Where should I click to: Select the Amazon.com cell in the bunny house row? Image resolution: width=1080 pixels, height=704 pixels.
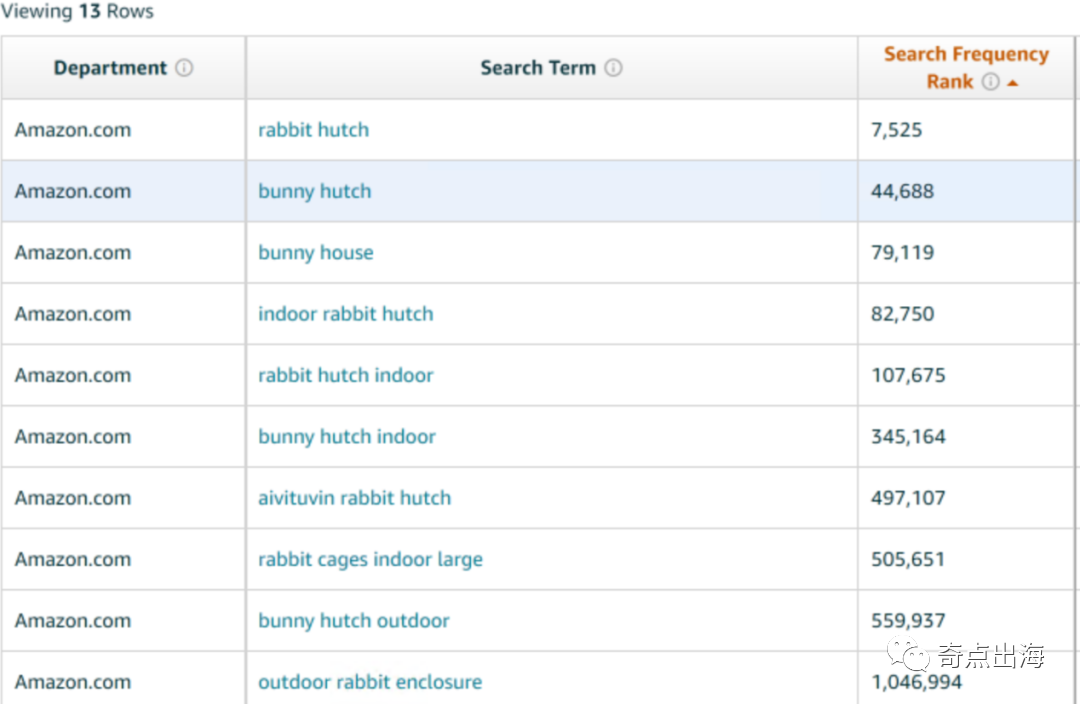(x=73, y=253)
